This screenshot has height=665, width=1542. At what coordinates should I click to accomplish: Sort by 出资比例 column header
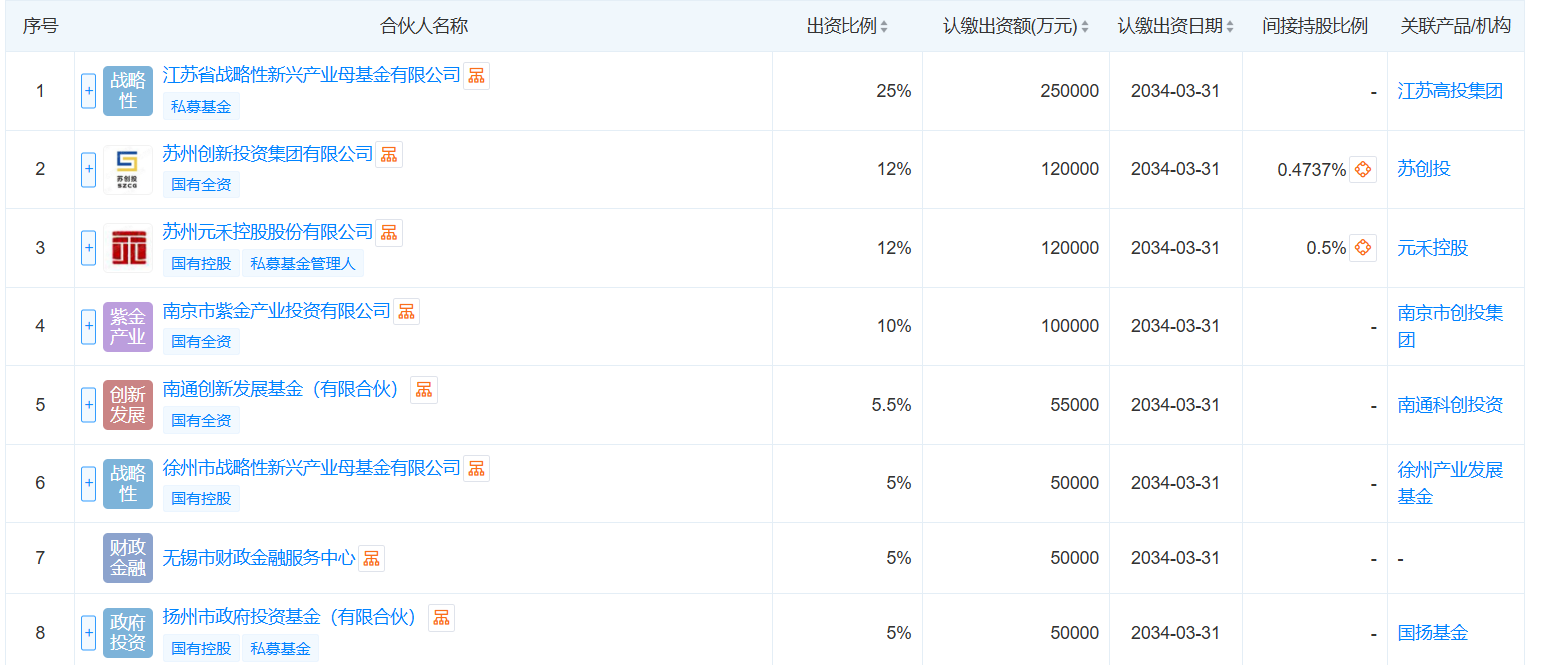[x=847, y=27]
